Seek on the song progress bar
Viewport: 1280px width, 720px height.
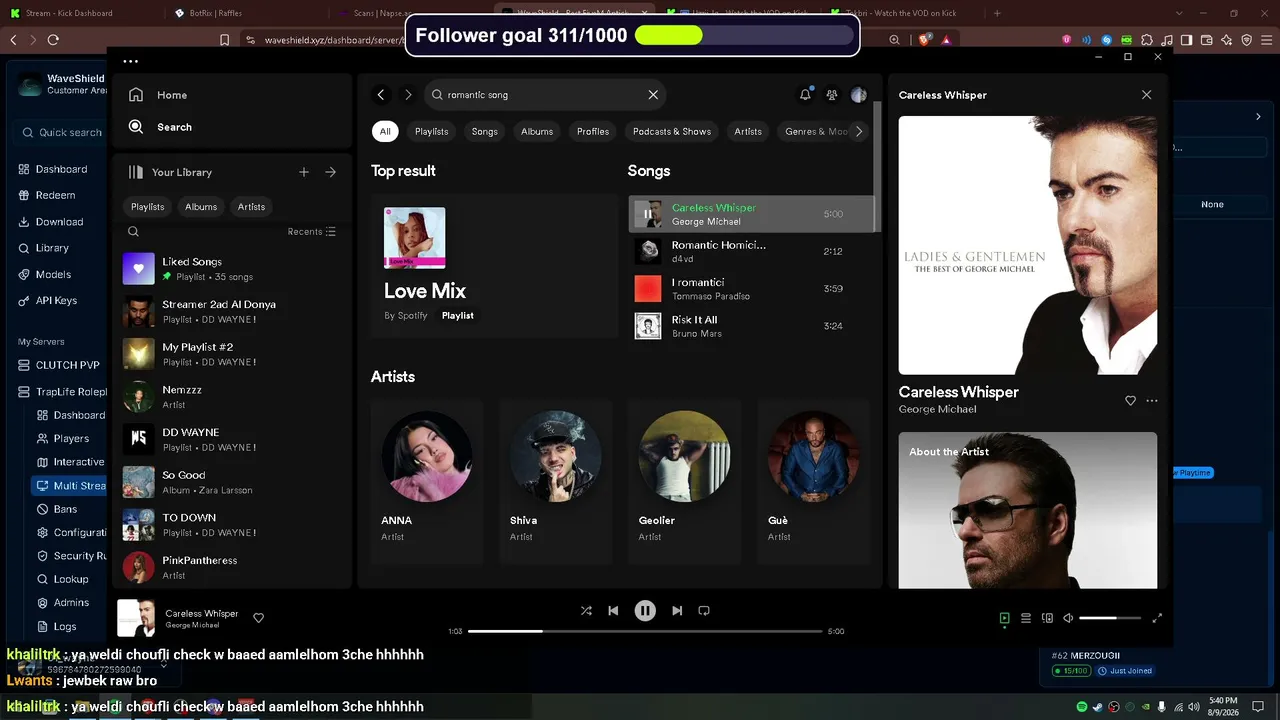645,631
